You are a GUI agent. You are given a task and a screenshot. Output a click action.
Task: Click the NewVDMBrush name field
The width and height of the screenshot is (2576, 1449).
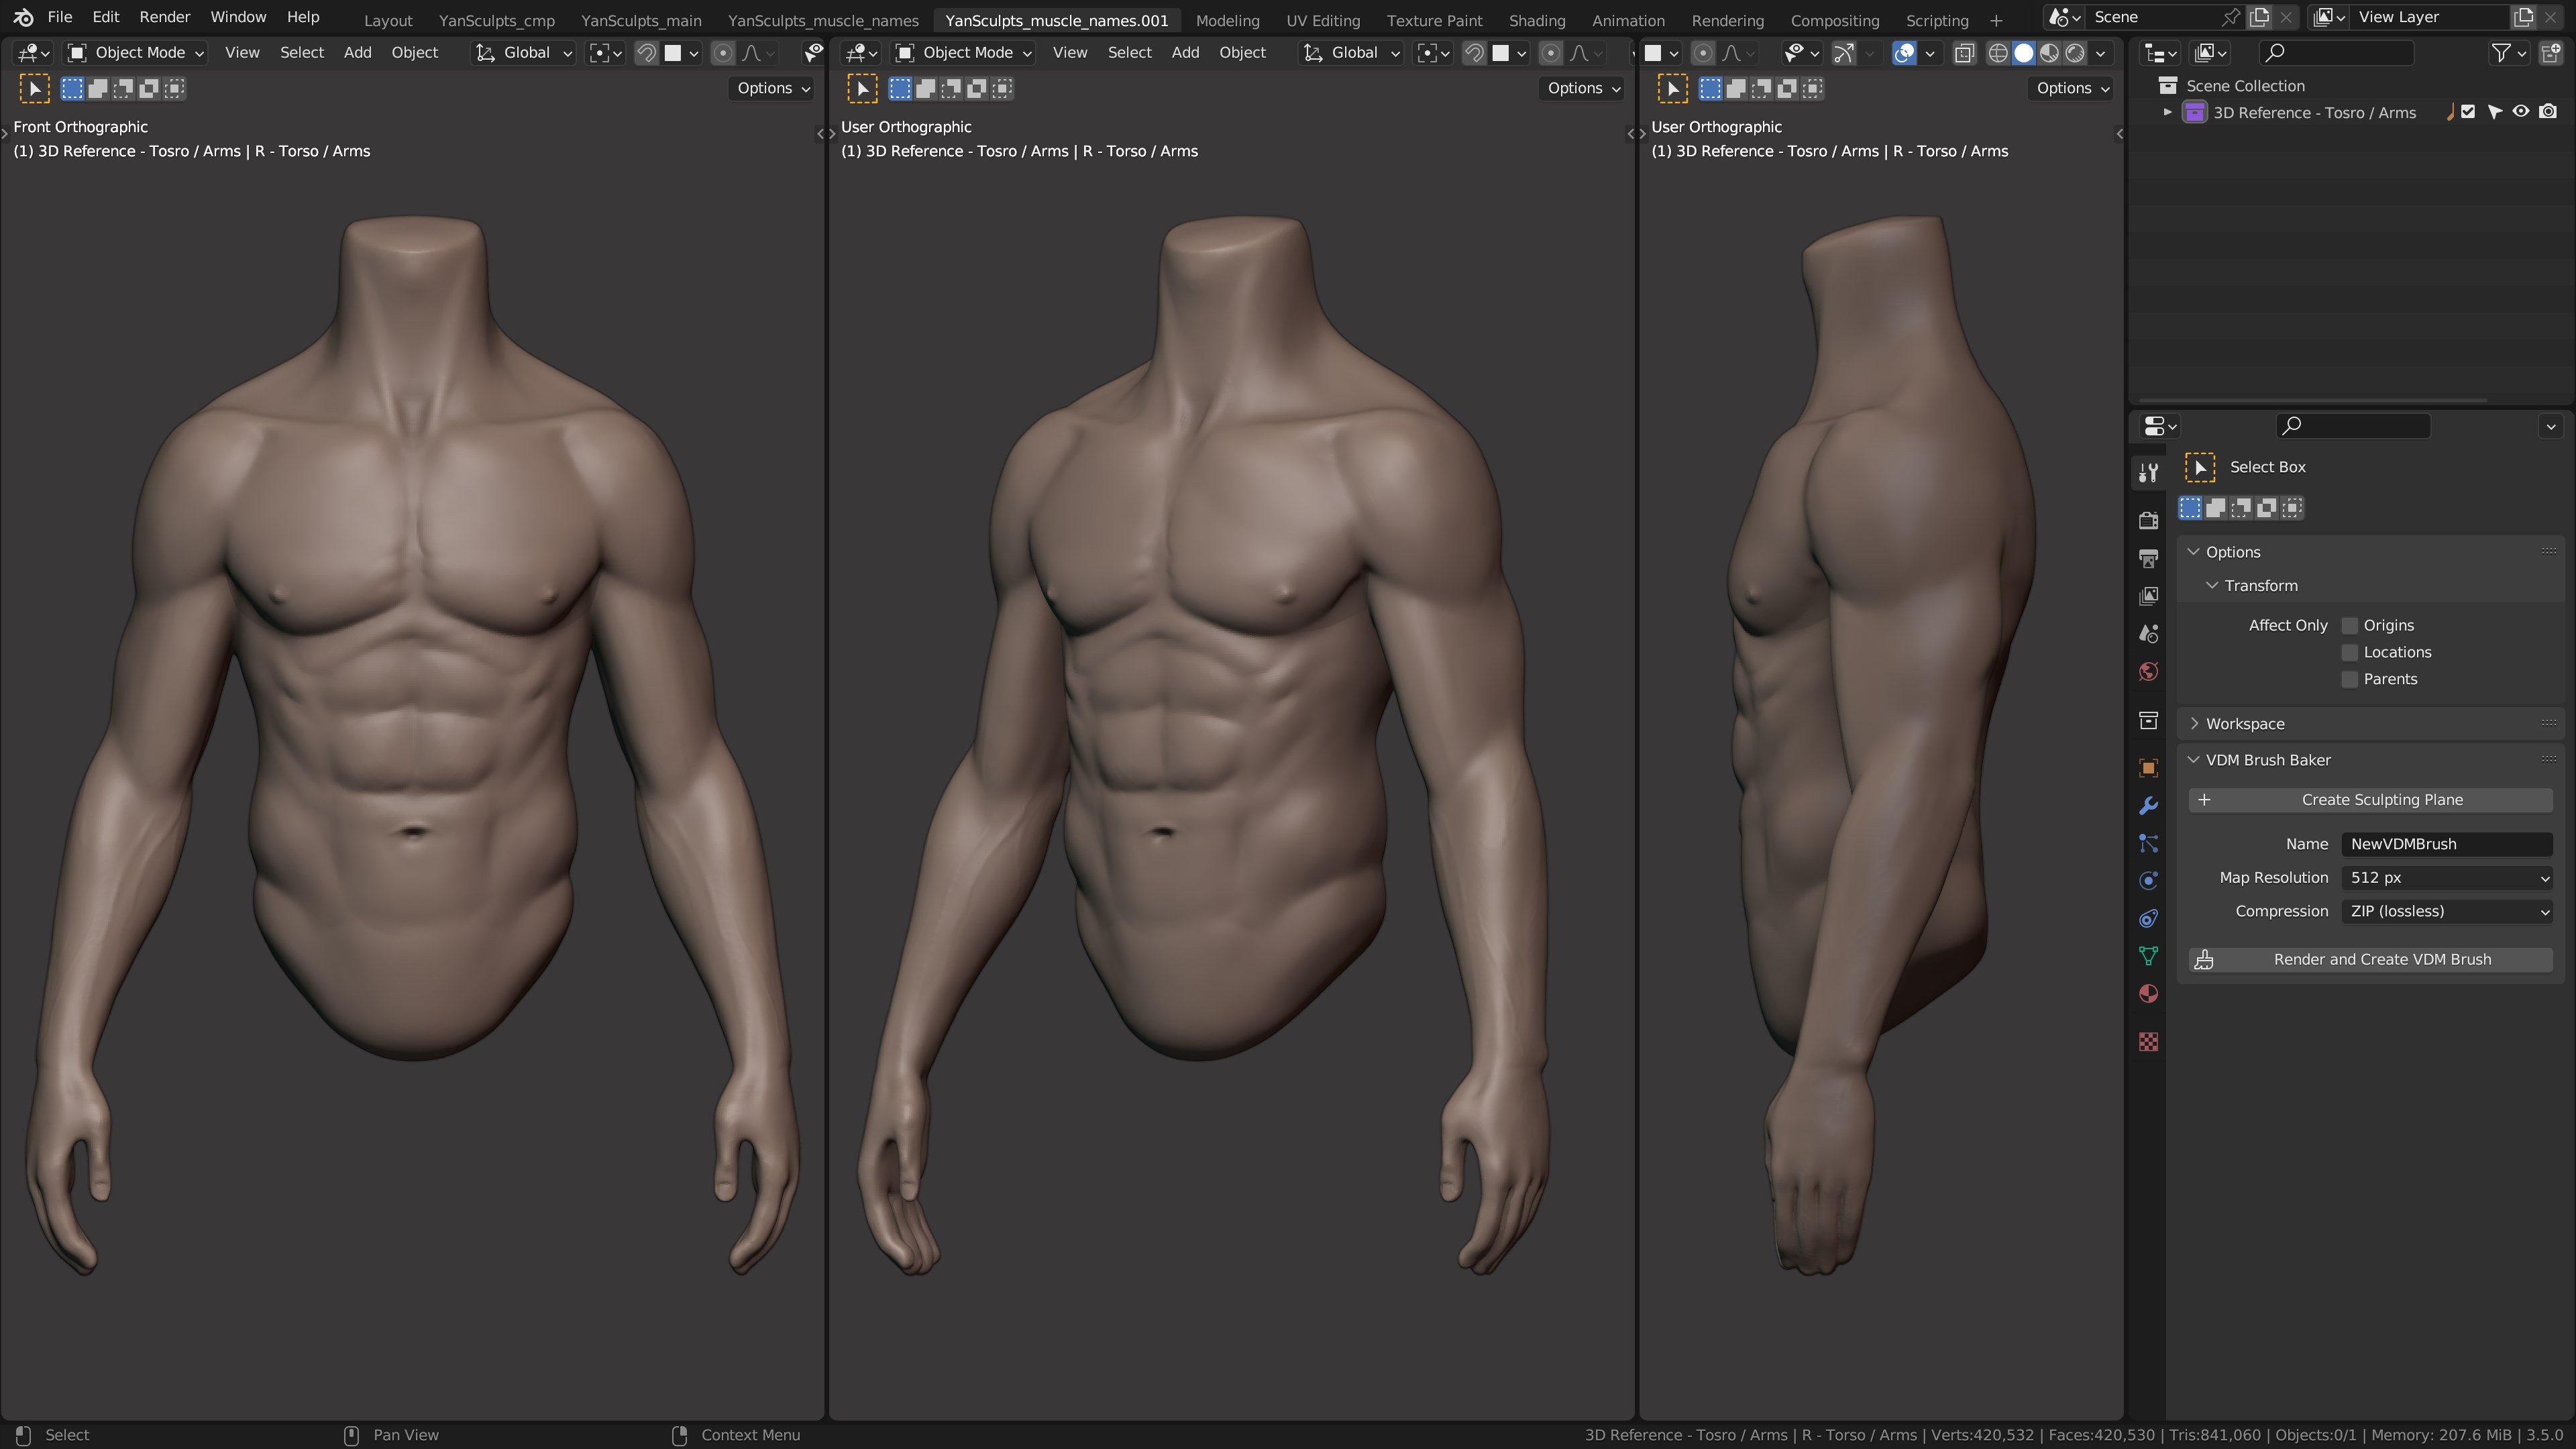click(2446, 844)
